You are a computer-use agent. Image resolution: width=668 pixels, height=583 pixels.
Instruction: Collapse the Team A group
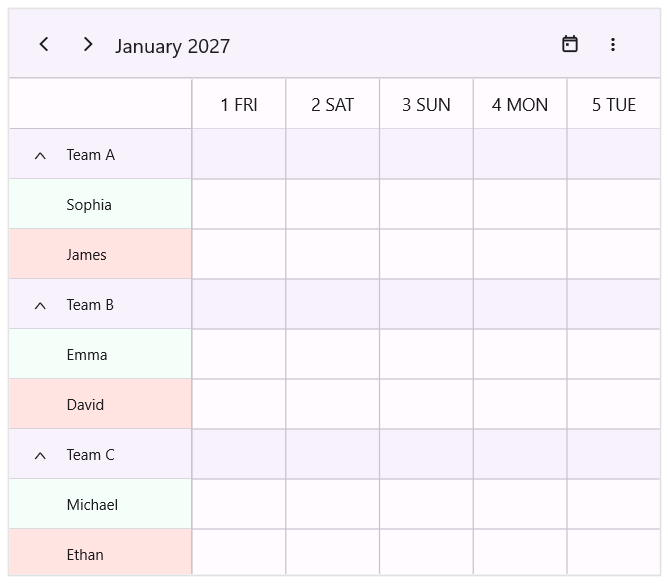coord(40,156)
